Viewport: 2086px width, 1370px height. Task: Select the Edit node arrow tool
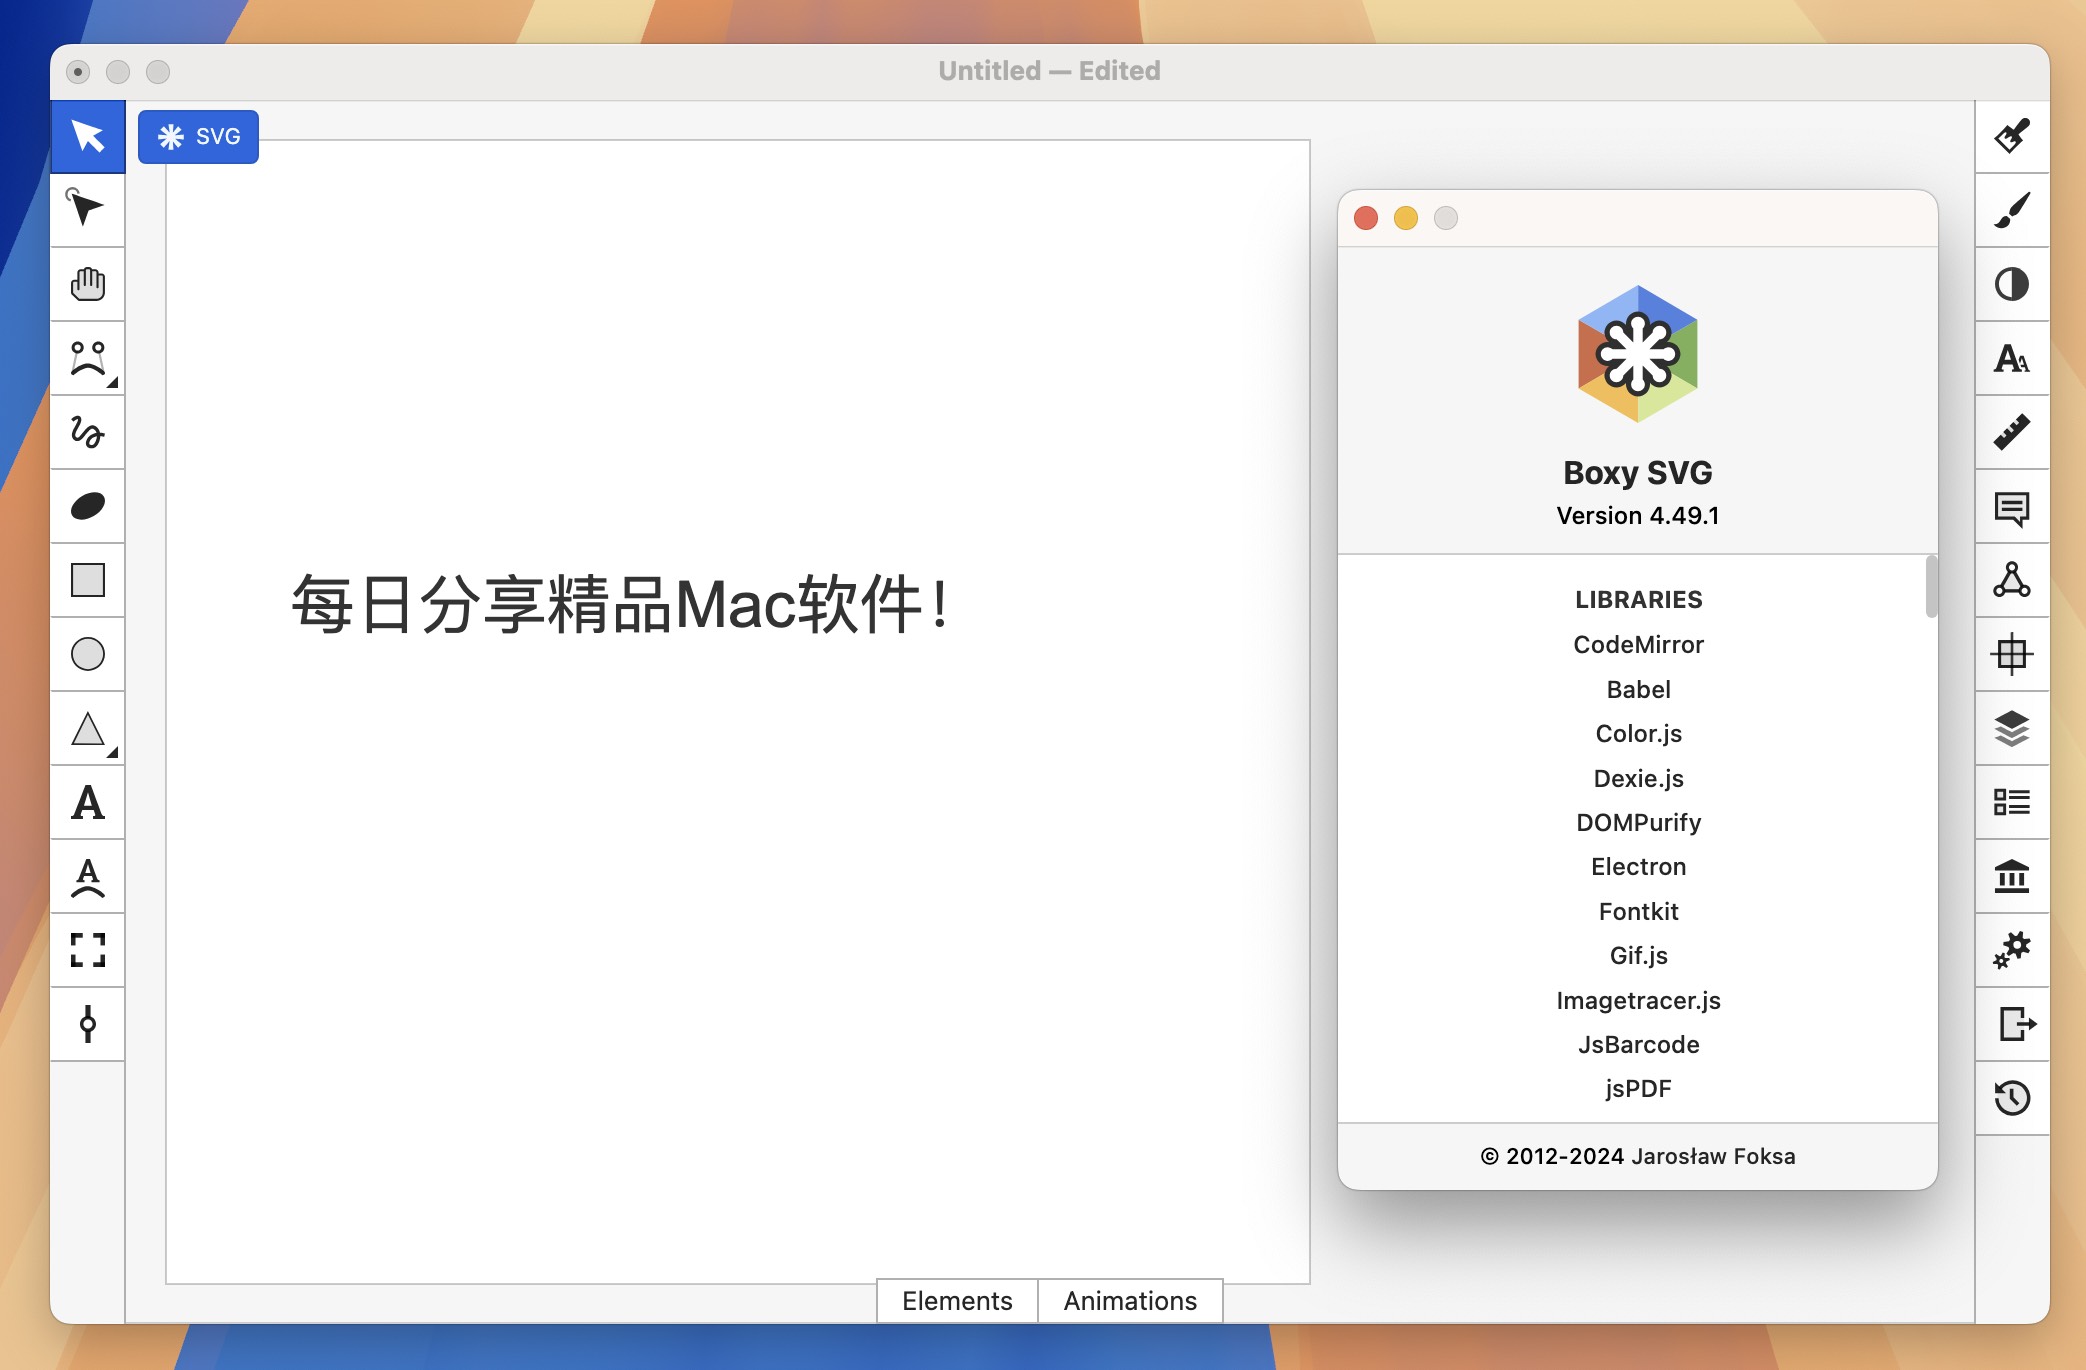pos(88,210)
